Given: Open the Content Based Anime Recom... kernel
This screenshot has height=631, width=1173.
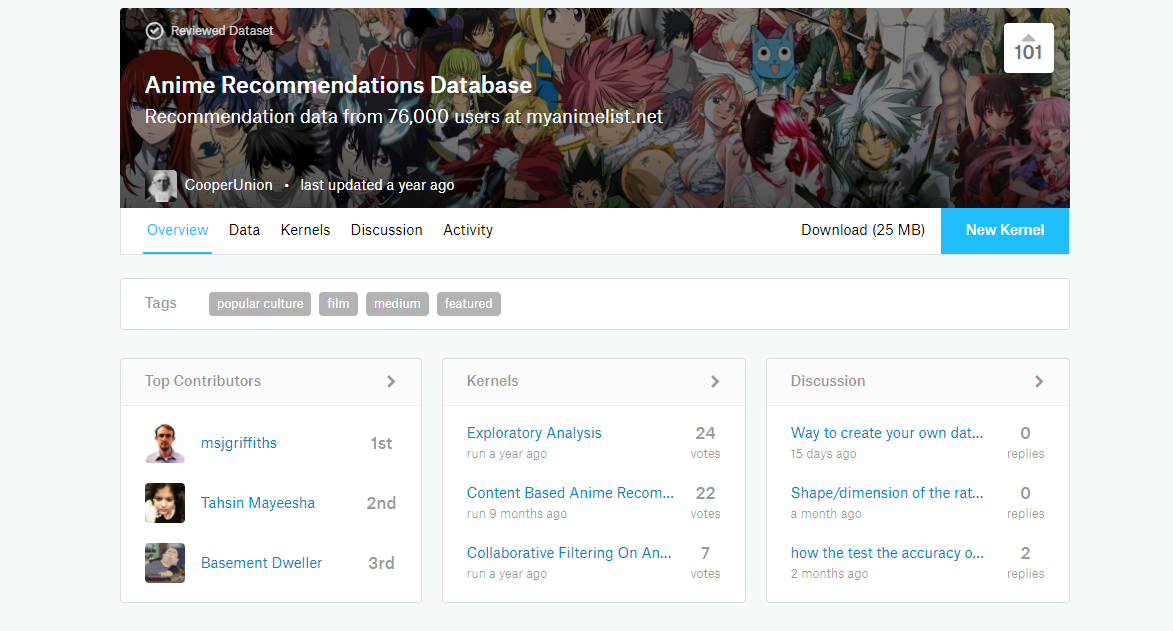Looking at the screenshot, I should point(570,493).
